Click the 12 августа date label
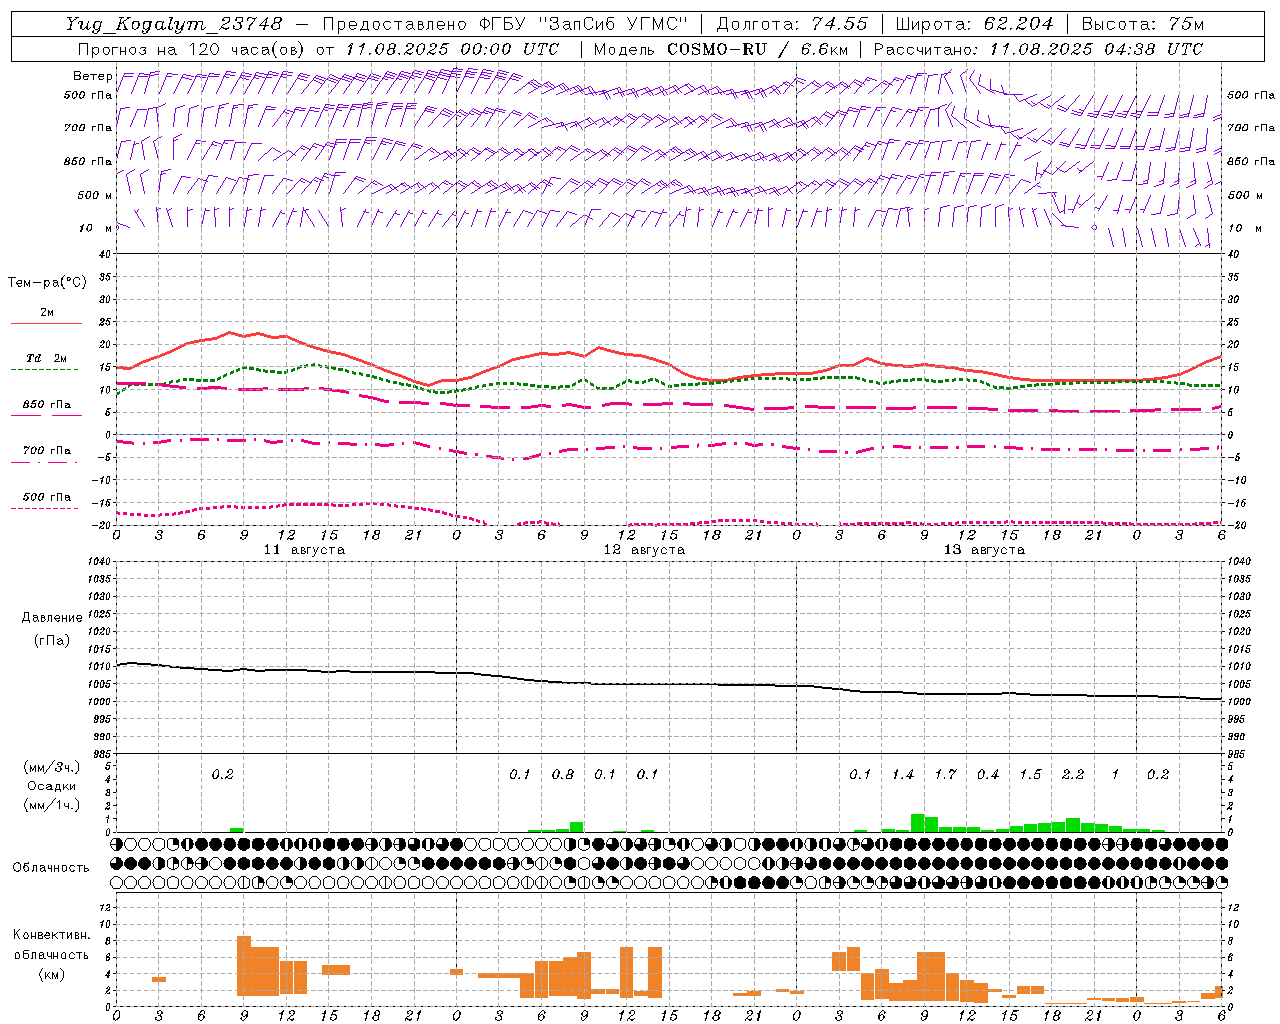The height and width of the screenshot is (1024, 1280). coord(644,550)
